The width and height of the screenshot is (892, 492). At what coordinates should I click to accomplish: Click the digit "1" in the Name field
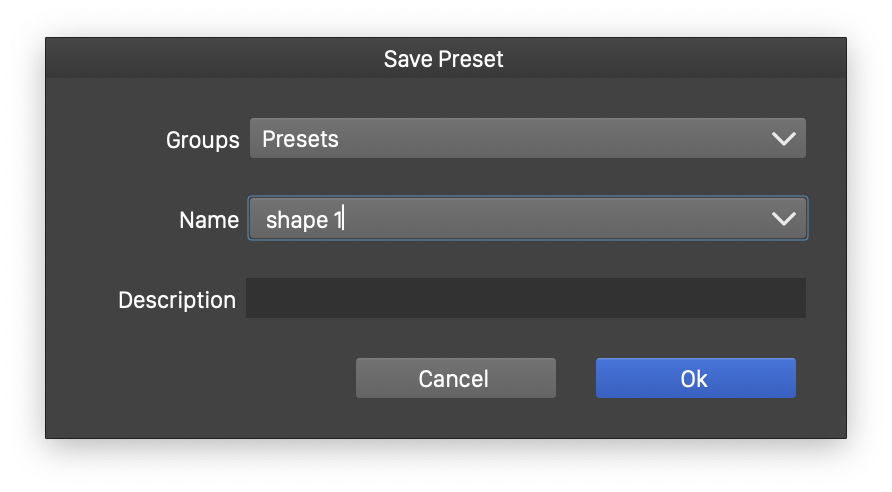tap(338, 220)
